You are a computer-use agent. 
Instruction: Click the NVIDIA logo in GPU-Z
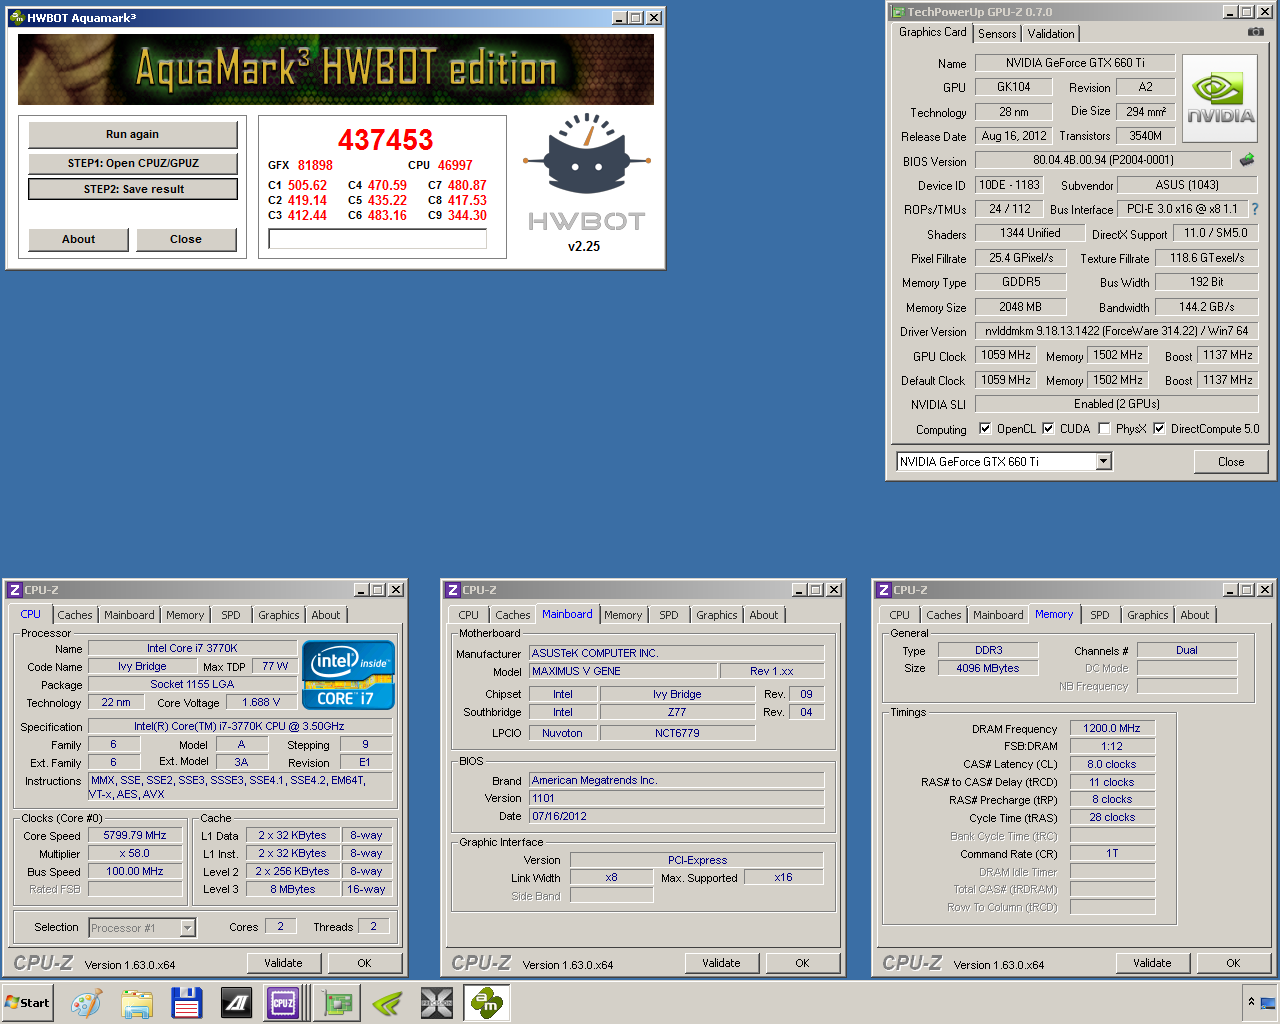[1220, 100]
